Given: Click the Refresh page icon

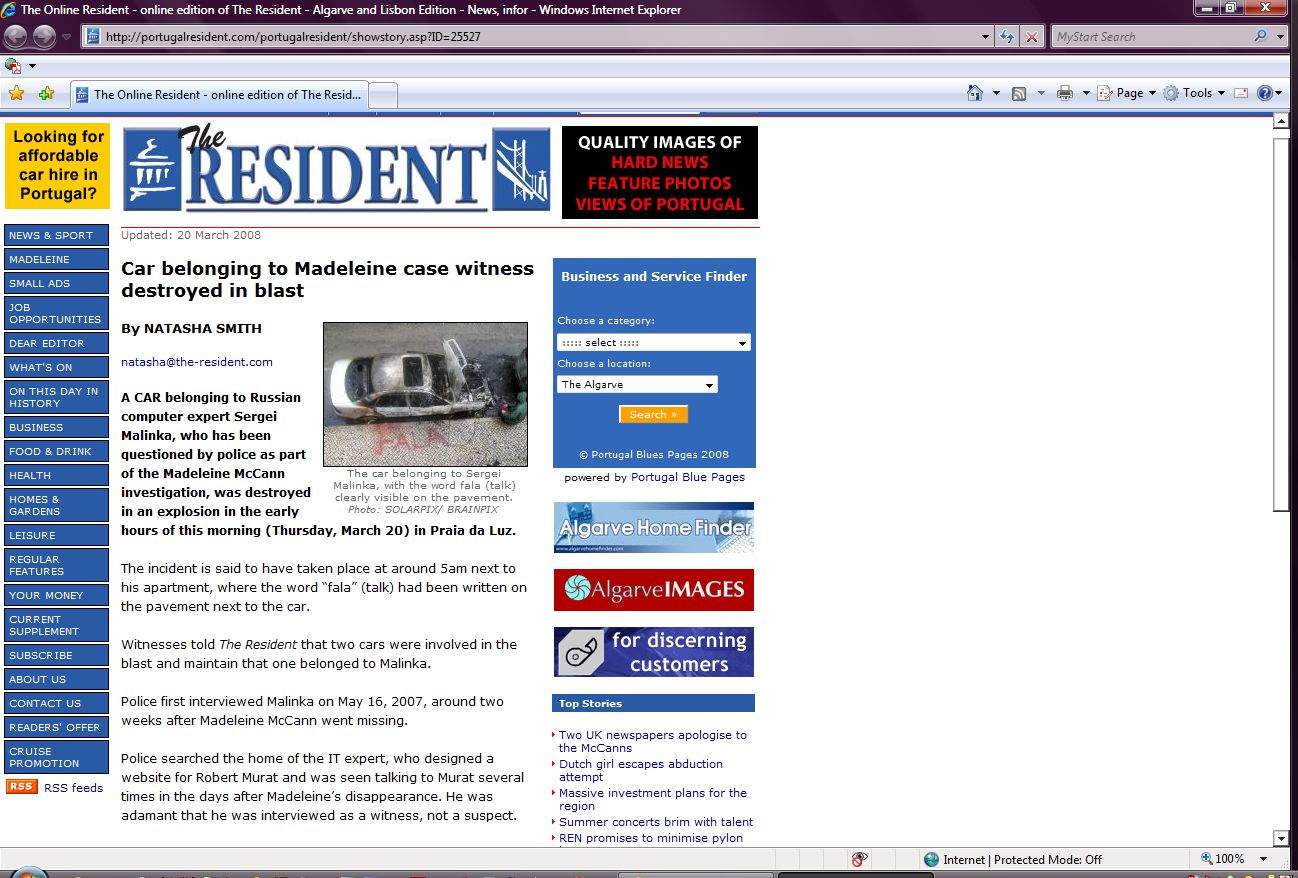Looking at the screenshot, I should [1008, 37].
